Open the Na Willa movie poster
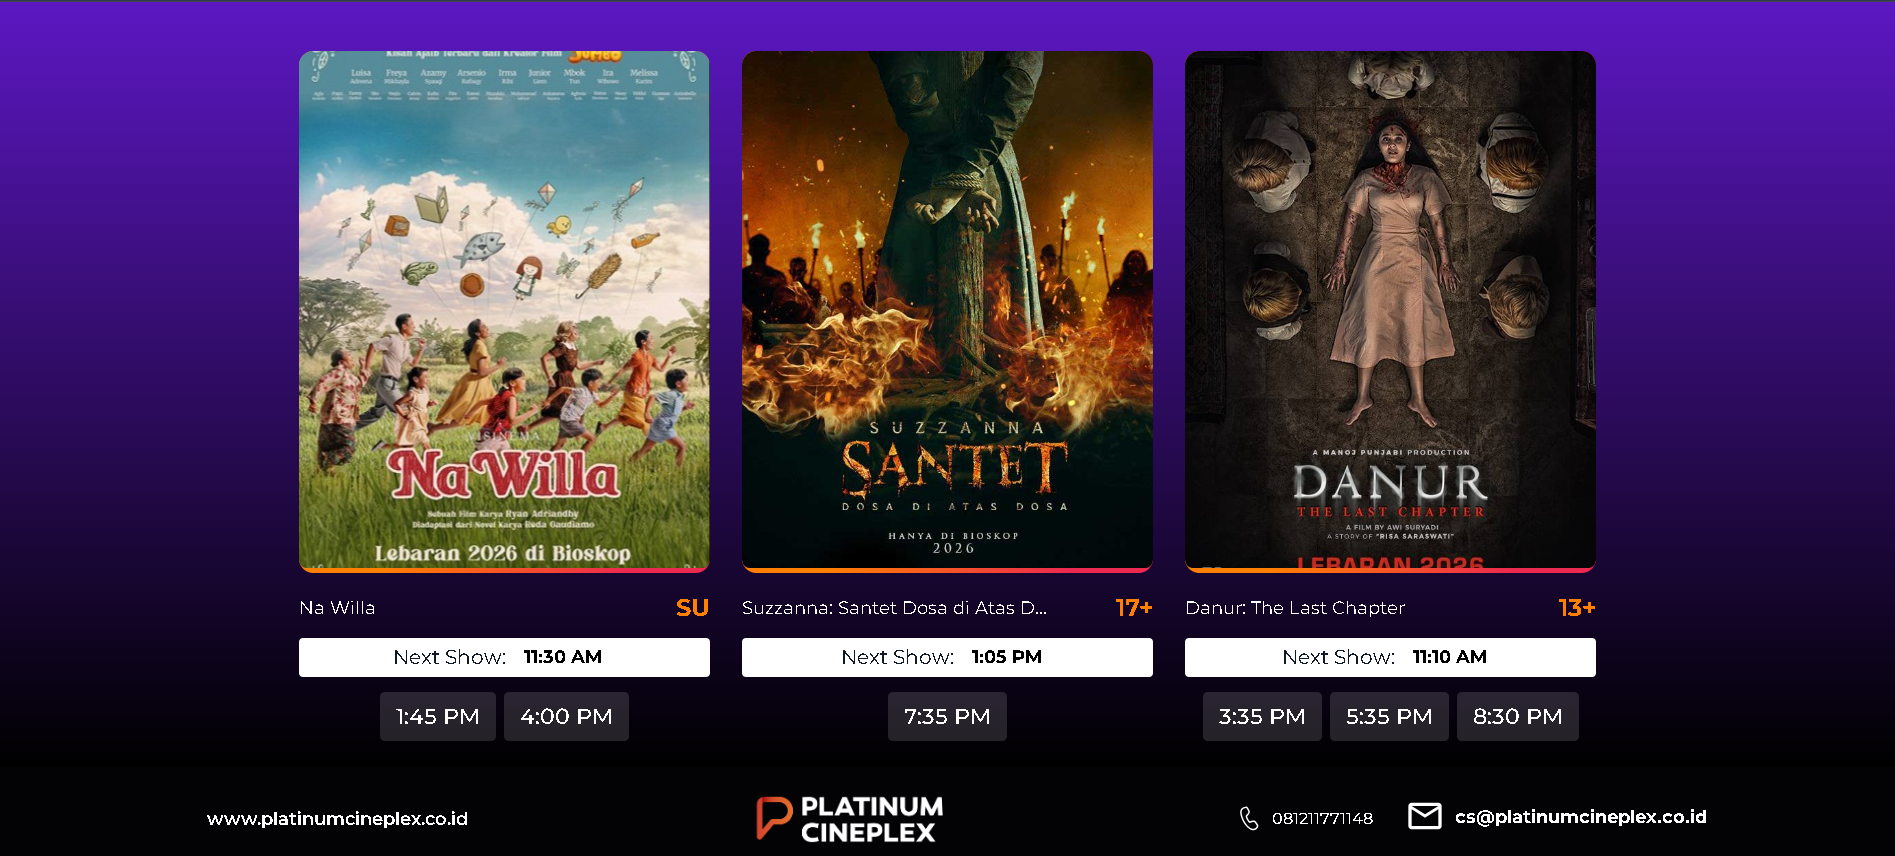The width and height of the screenshot is (1895, 856). tap(504, 312)
